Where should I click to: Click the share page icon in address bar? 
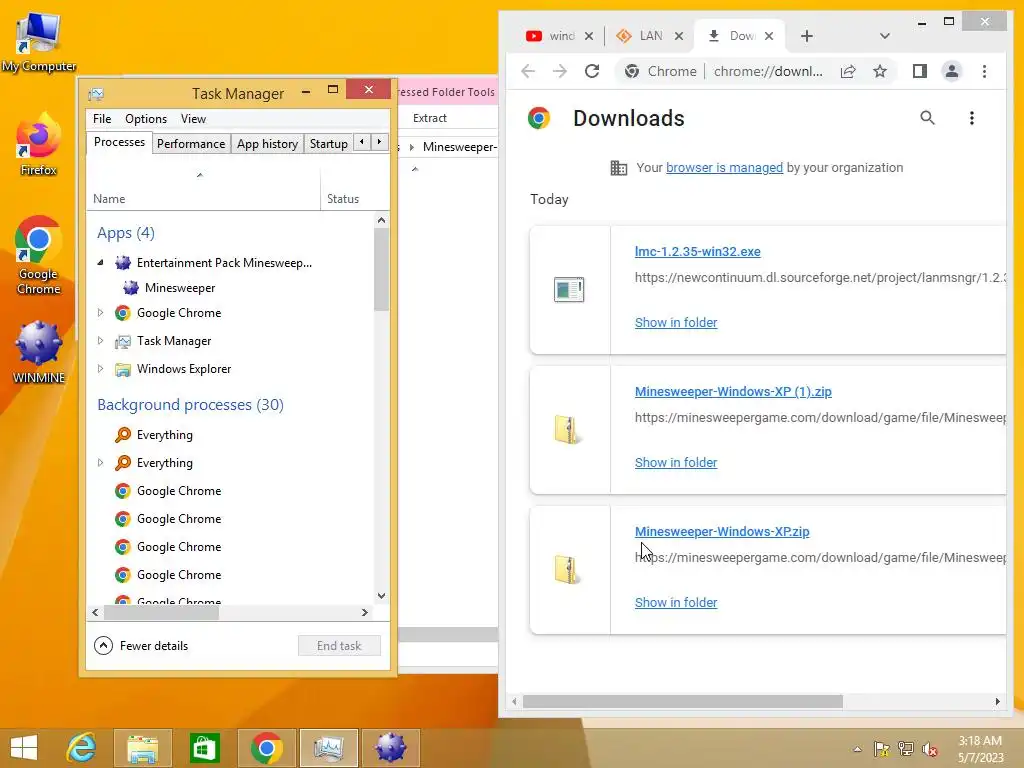pyautogui.click(x=848, y=71)
